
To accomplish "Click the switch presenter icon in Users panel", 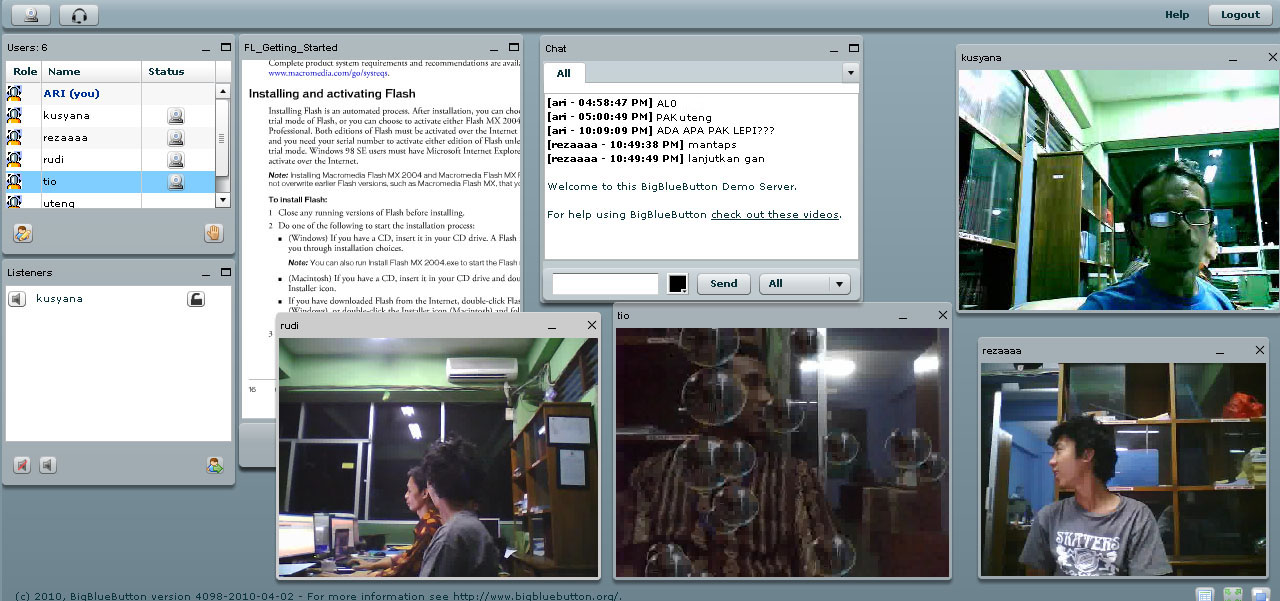I will coord(23,233).
